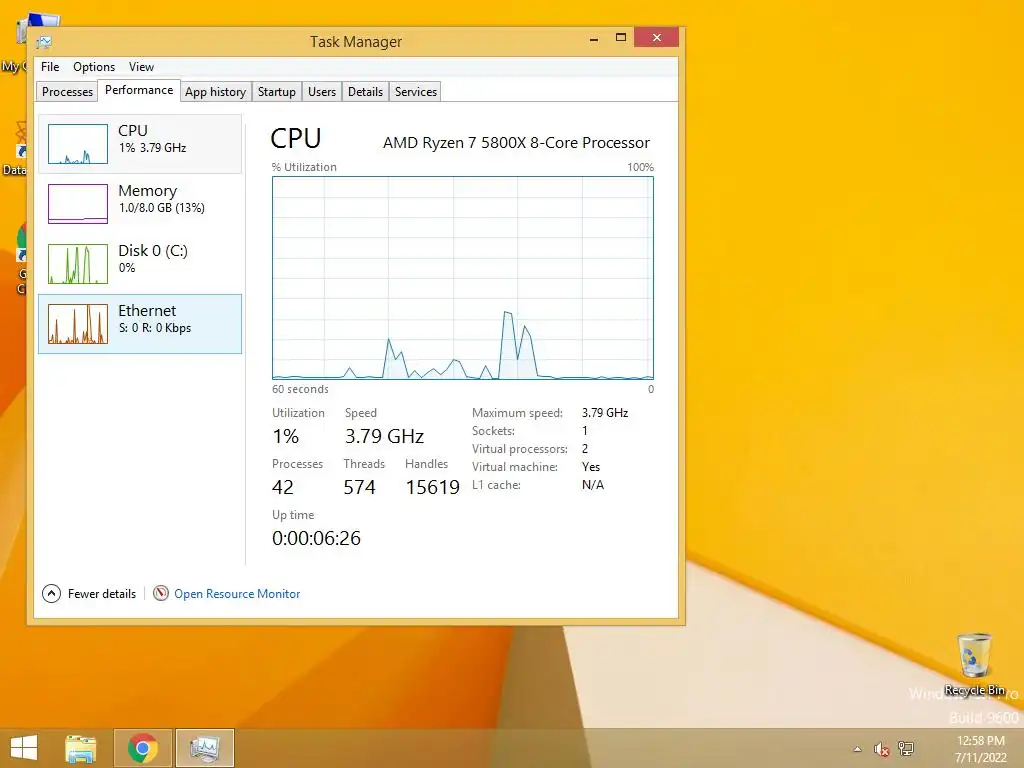Click the Virtual processors value 2
Image resolution: width=1024 pixels, height=768 pixels.
point(584,449)
